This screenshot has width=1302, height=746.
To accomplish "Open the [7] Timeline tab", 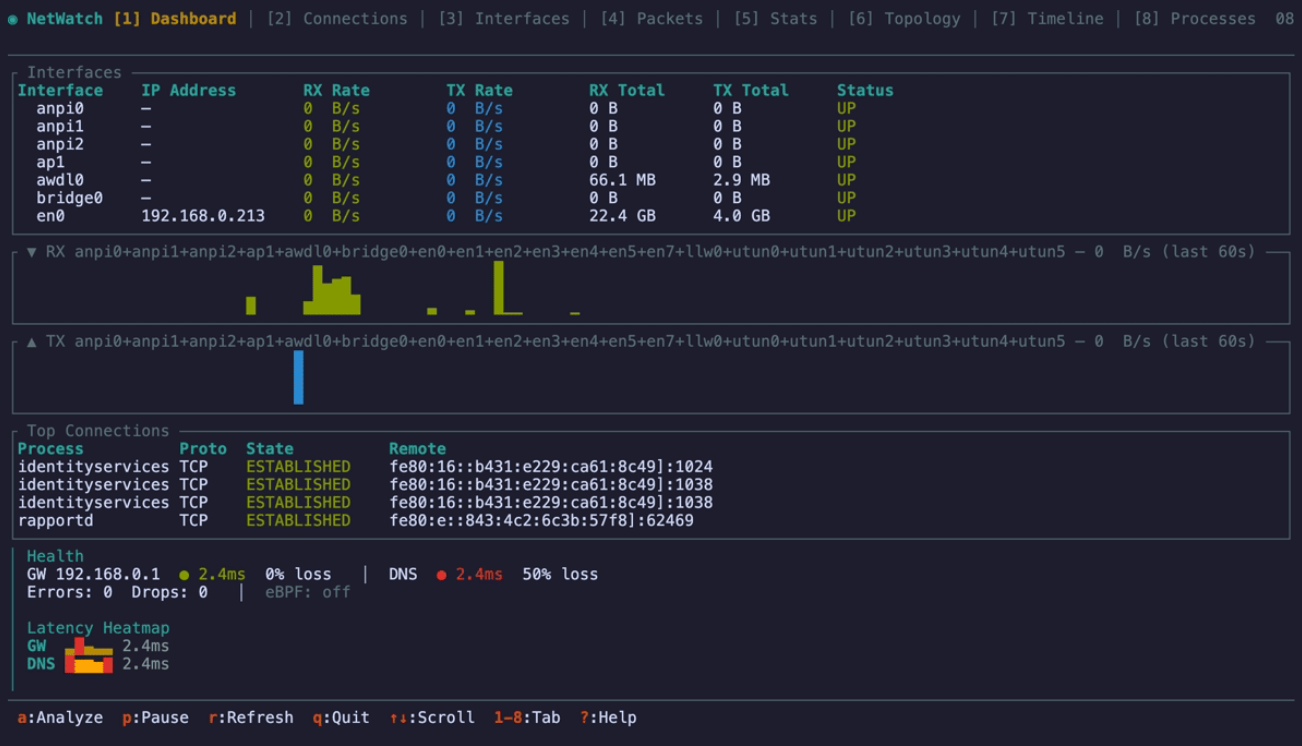I will tap(1046, 19).
